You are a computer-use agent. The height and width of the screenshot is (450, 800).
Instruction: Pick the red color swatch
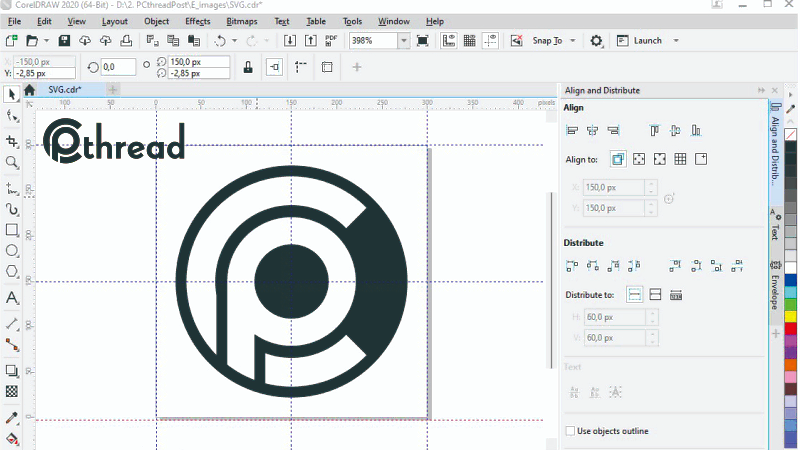[x=791, y=328]
